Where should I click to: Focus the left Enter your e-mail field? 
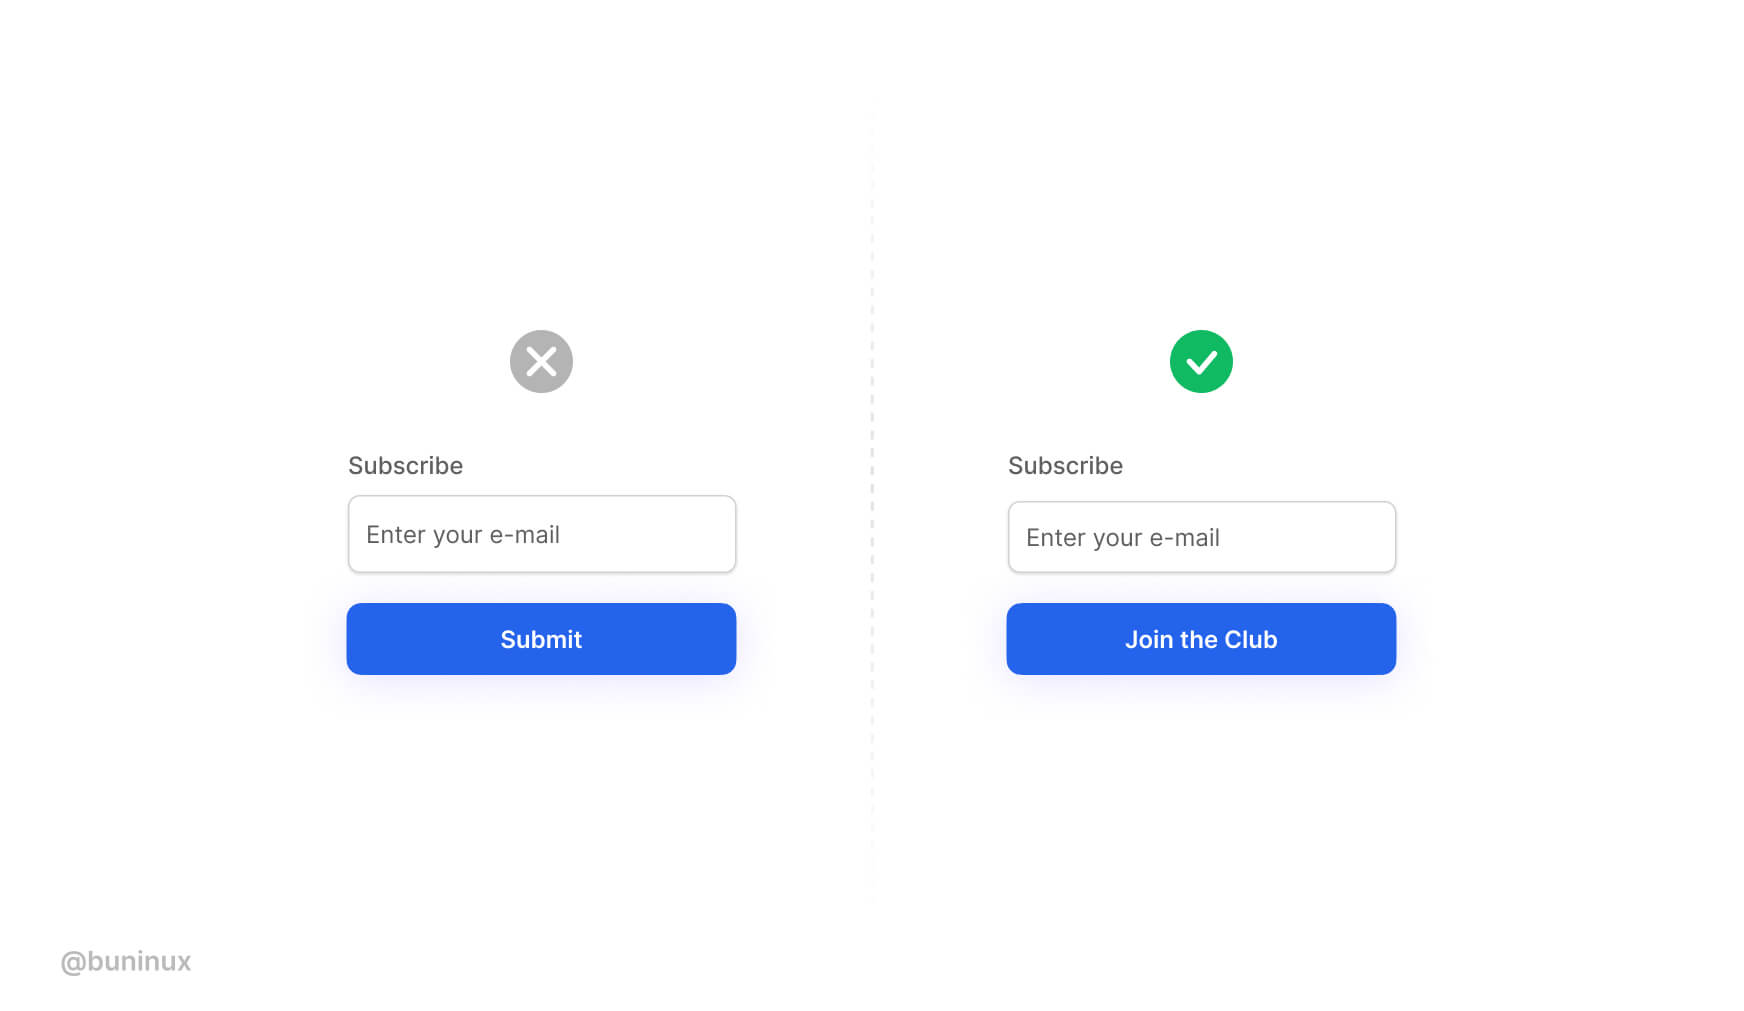point(542,534)
